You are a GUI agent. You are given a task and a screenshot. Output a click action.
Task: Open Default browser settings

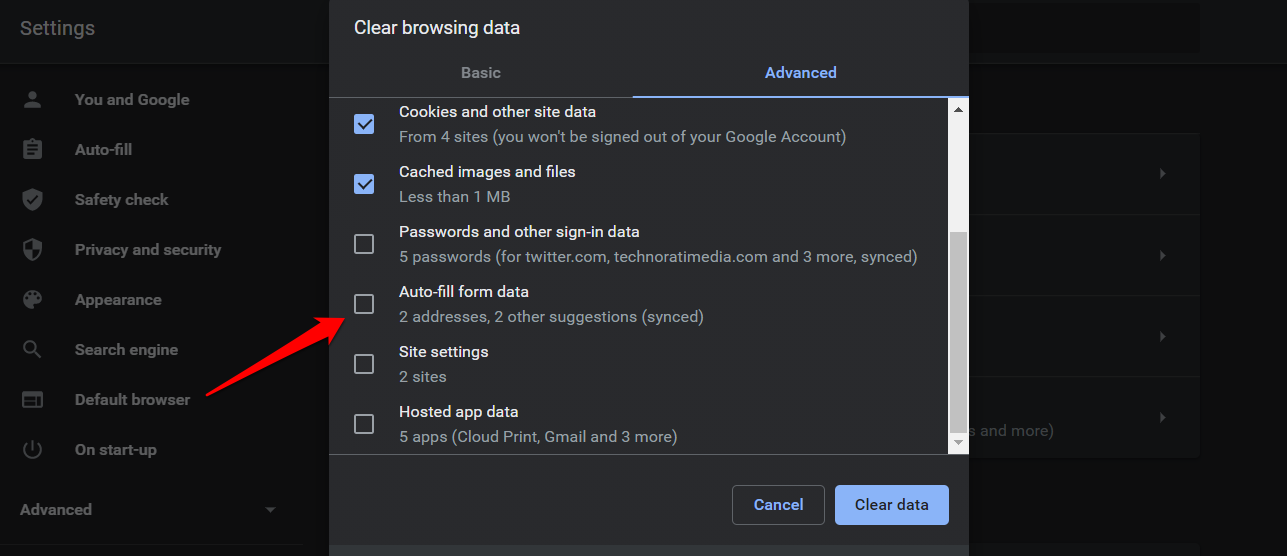[x=132, y=399]
